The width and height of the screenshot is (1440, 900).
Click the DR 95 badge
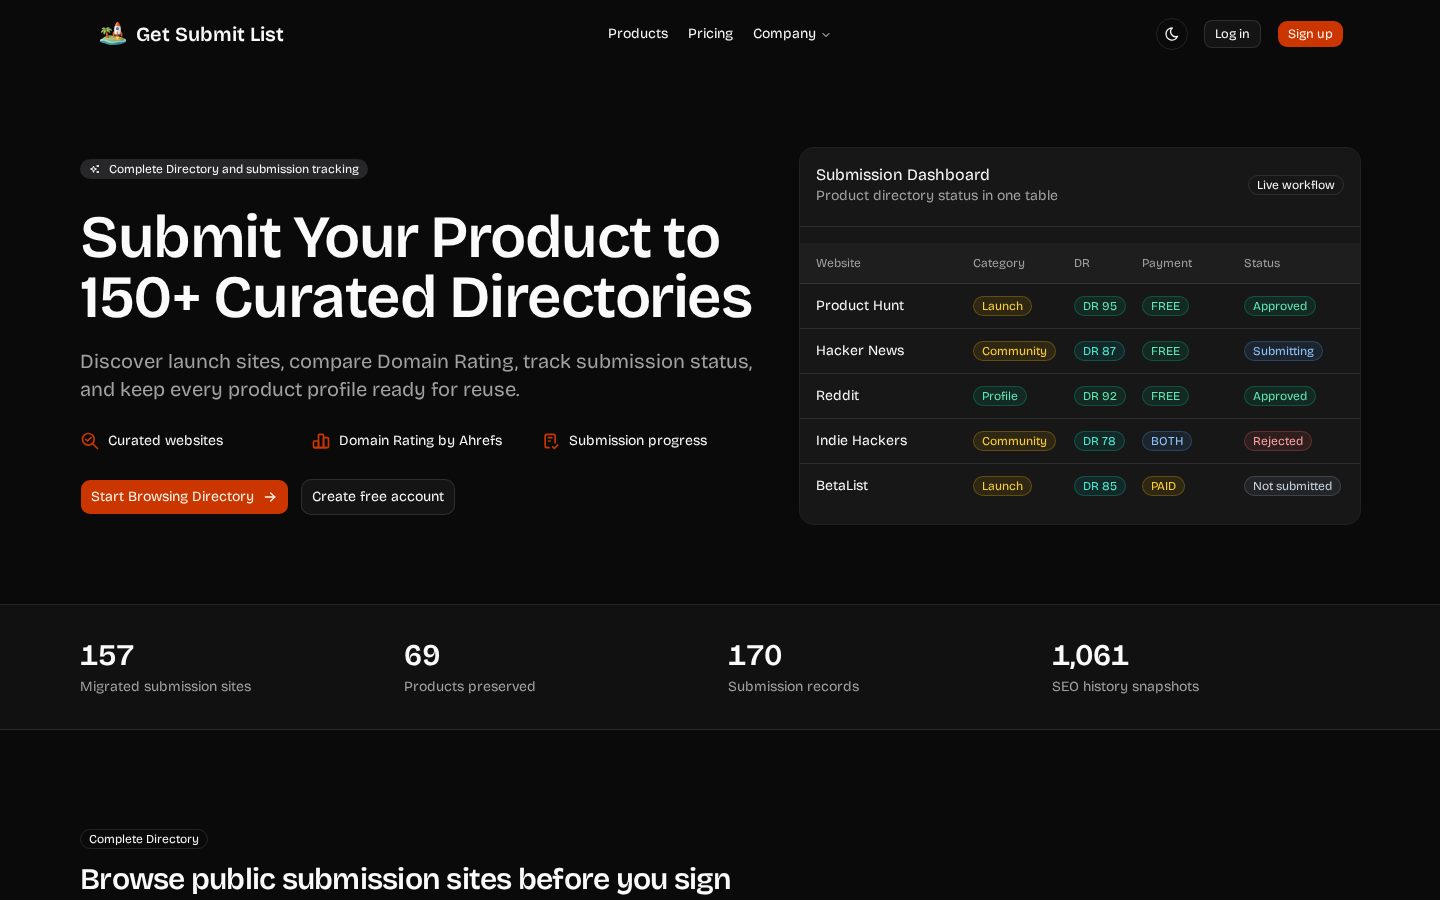[1100, 306]
